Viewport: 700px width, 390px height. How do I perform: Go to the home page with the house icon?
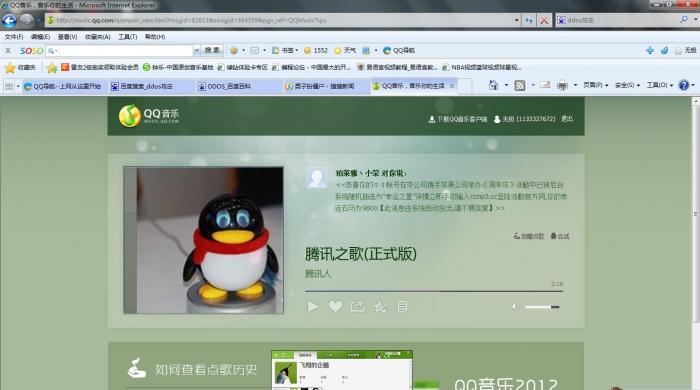(x=493, y=85)
